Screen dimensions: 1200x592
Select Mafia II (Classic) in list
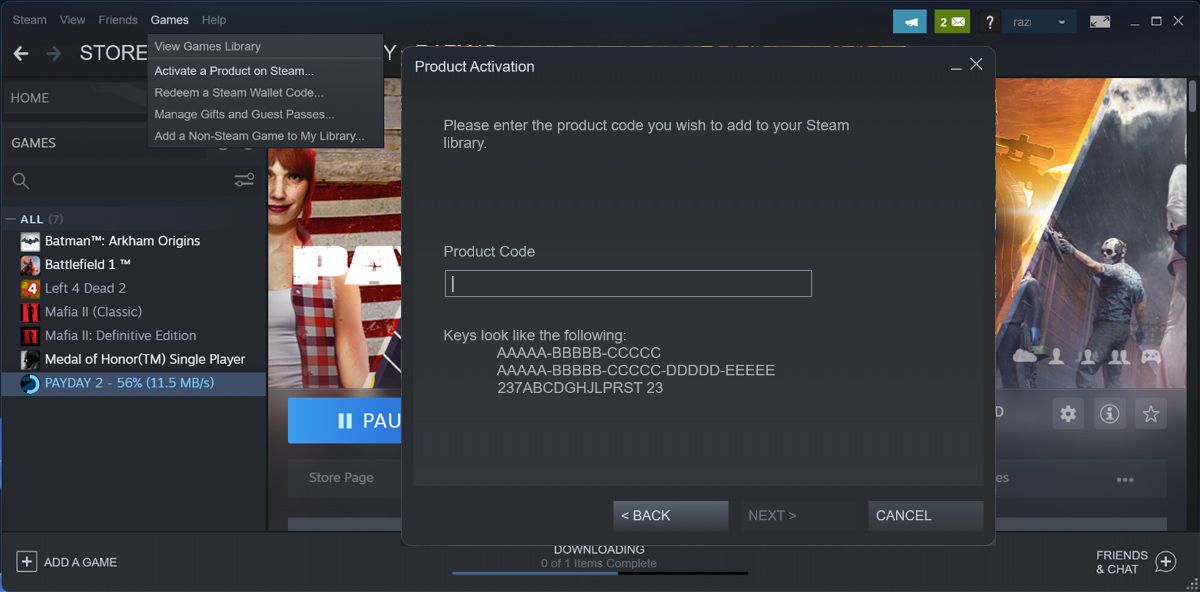click(93, 312)
